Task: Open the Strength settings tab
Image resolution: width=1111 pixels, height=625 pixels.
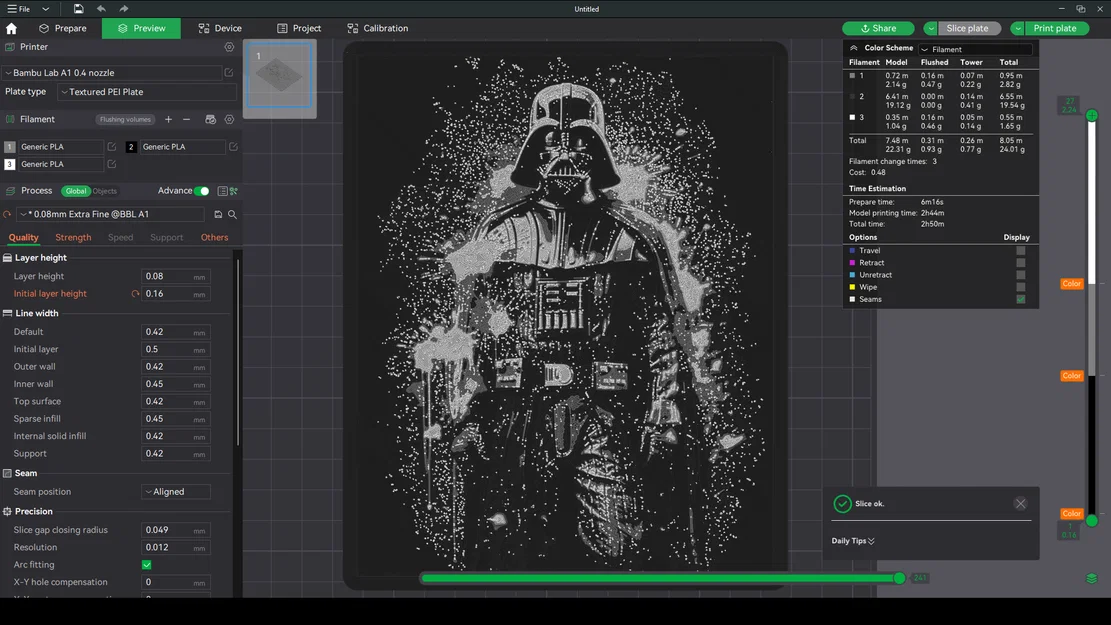Action: tap(72, 237)
